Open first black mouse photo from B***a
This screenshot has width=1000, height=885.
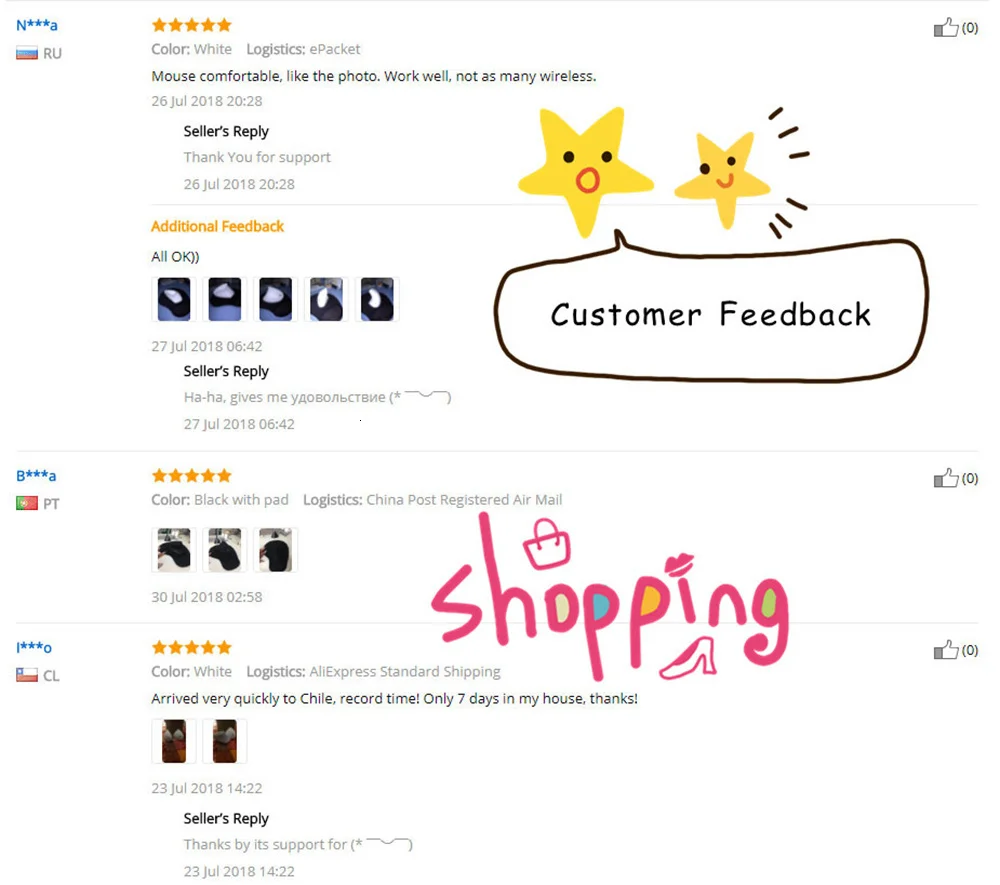(173, 550)
